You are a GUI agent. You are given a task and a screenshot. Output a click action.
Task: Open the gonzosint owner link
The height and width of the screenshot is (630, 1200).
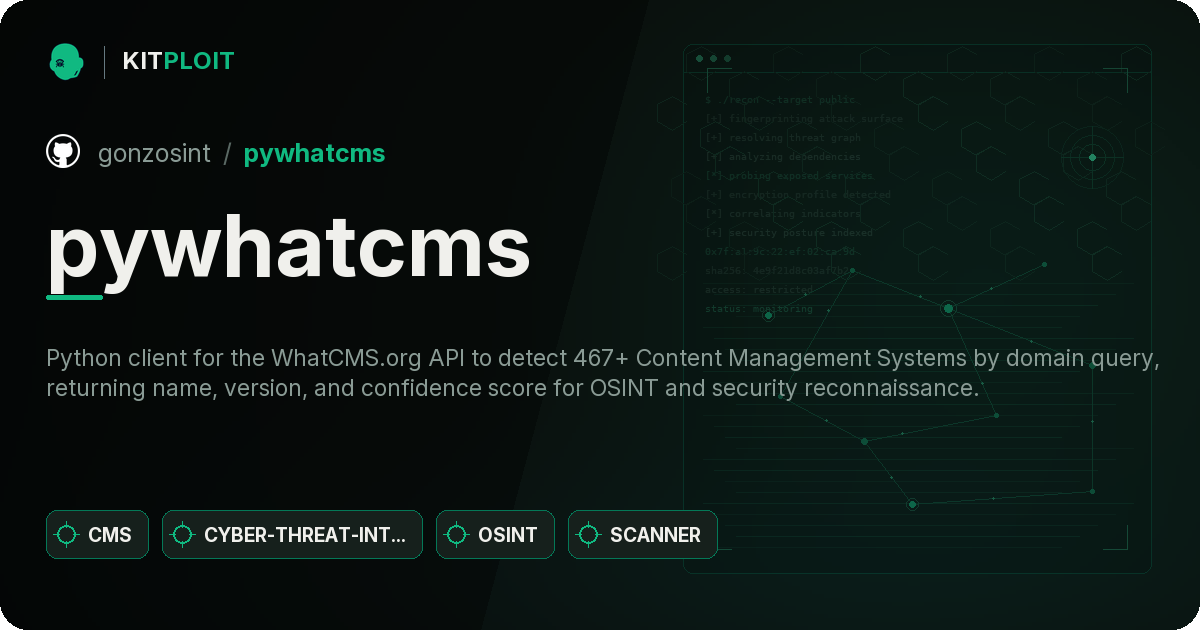(x=154, y=153)
